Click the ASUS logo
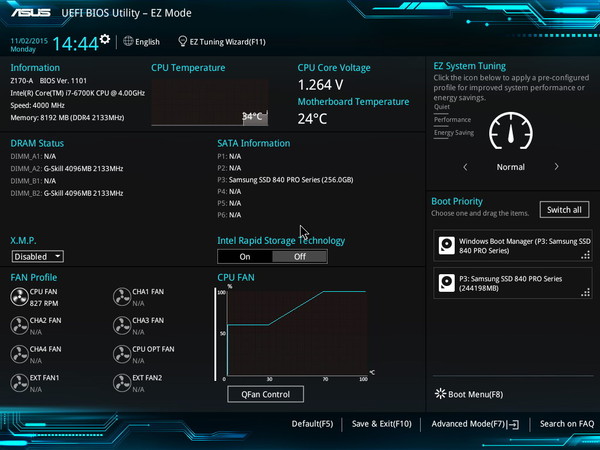The height and width of the screenshot is (450, 600). 31,13
